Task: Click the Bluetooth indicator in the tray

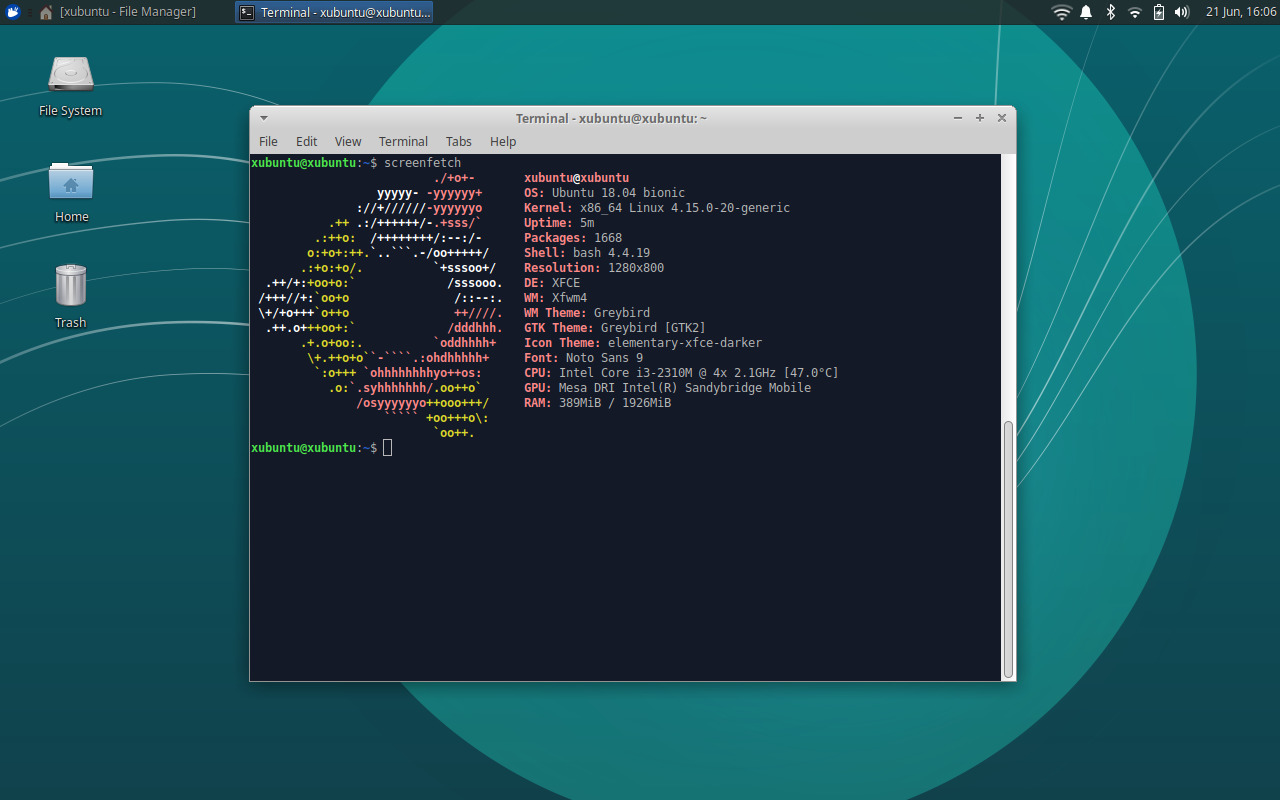Action: point(1112,12)
